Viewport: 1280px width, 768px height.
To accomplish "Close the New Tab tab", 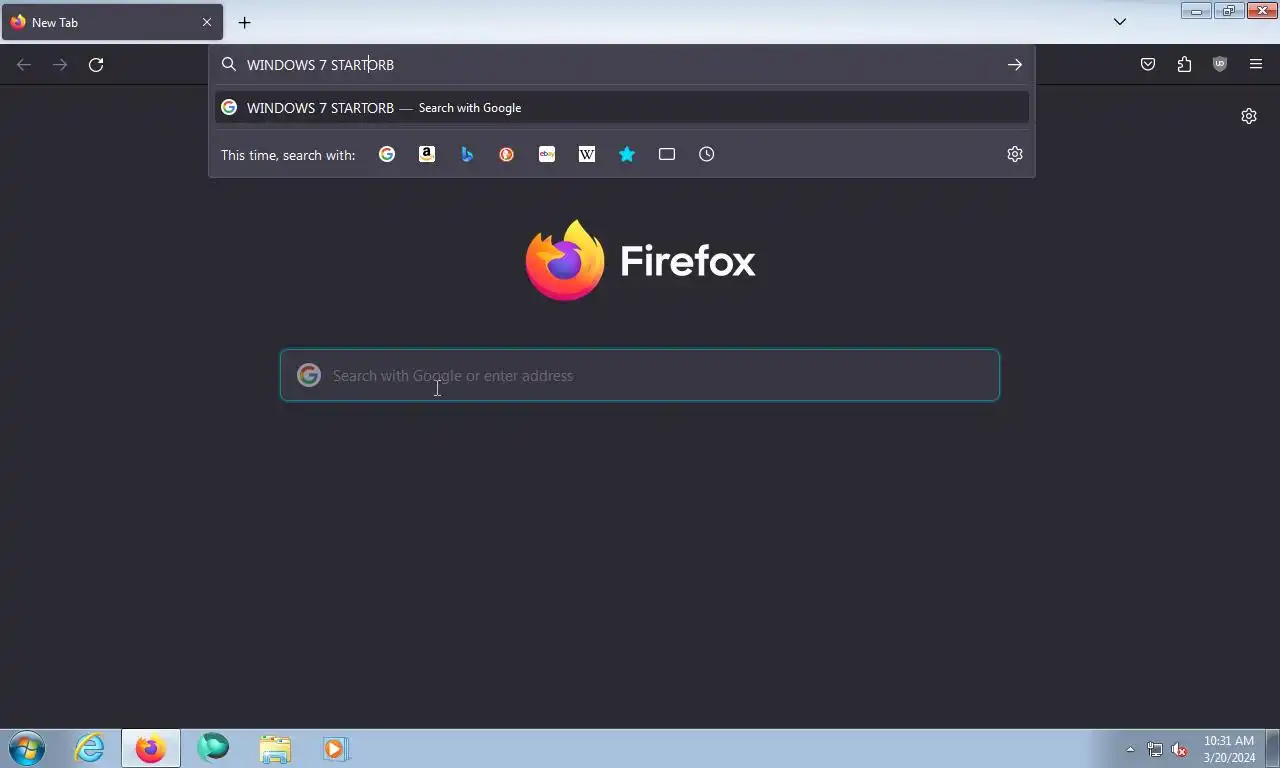I will click(207, 22).
